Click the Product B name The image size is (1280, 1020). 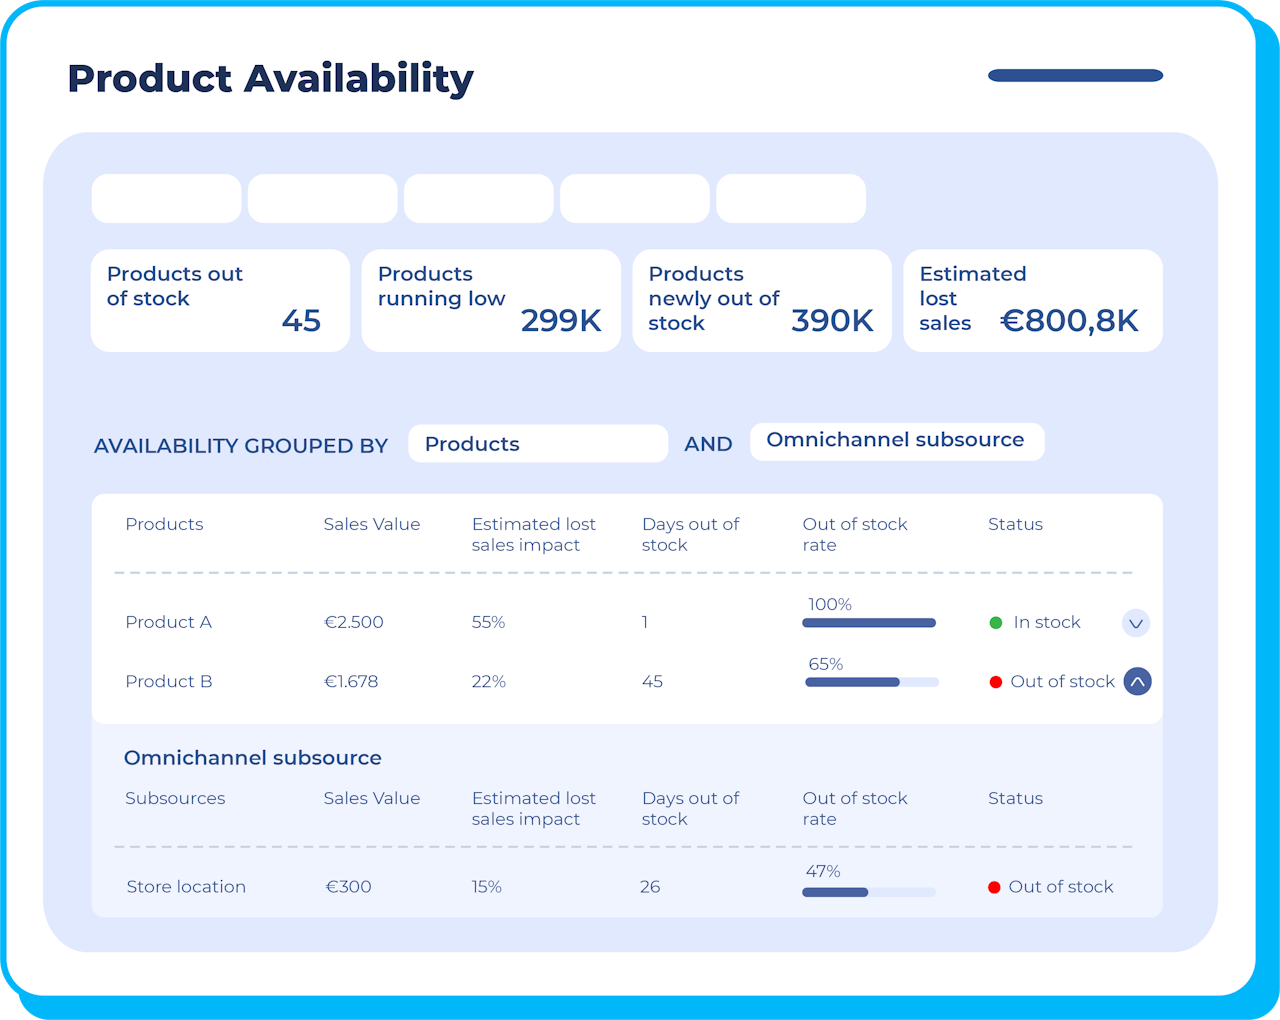[x=168, y=681]
